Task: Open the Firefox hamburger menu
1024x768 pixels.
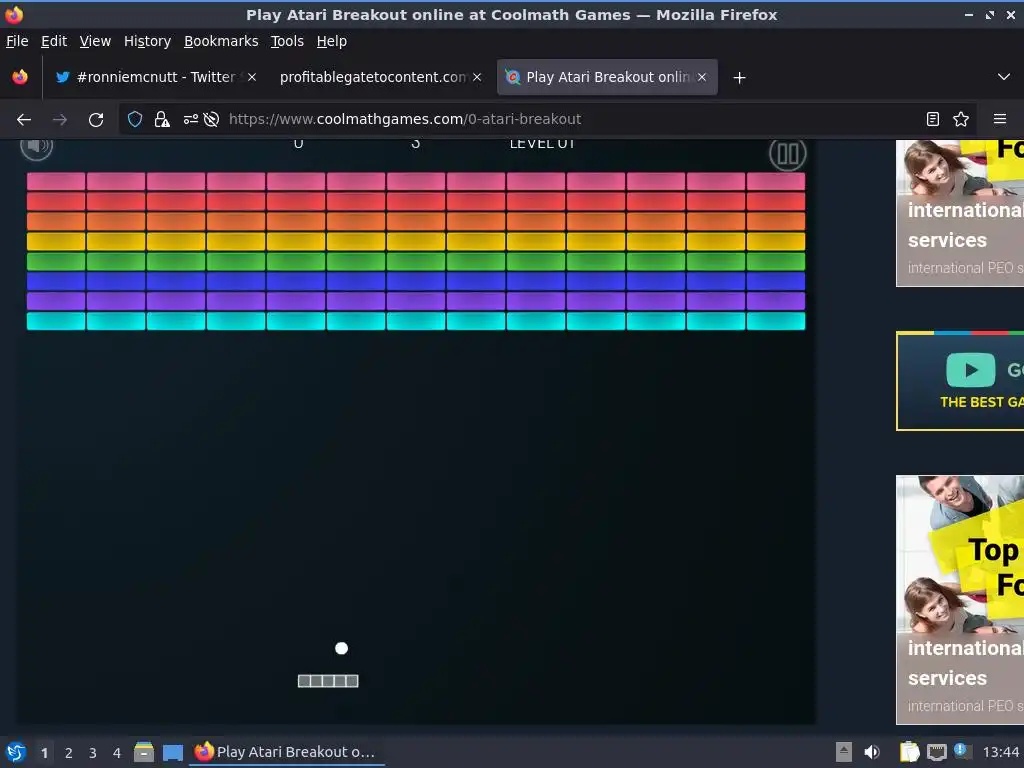Action: click(x=1000, y=119)
